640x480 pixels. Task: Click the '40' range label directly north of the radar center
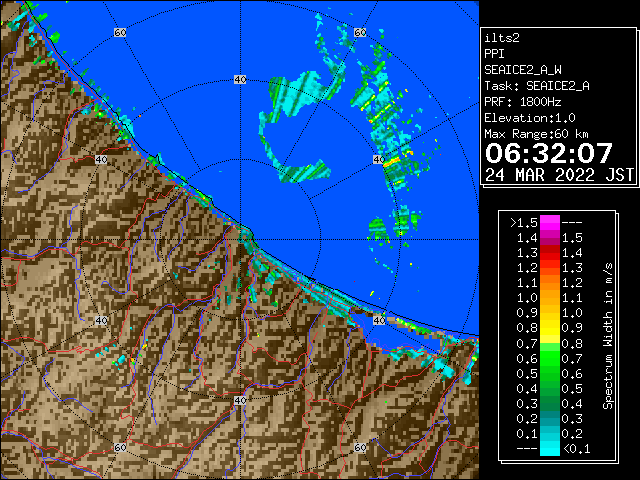240,80
